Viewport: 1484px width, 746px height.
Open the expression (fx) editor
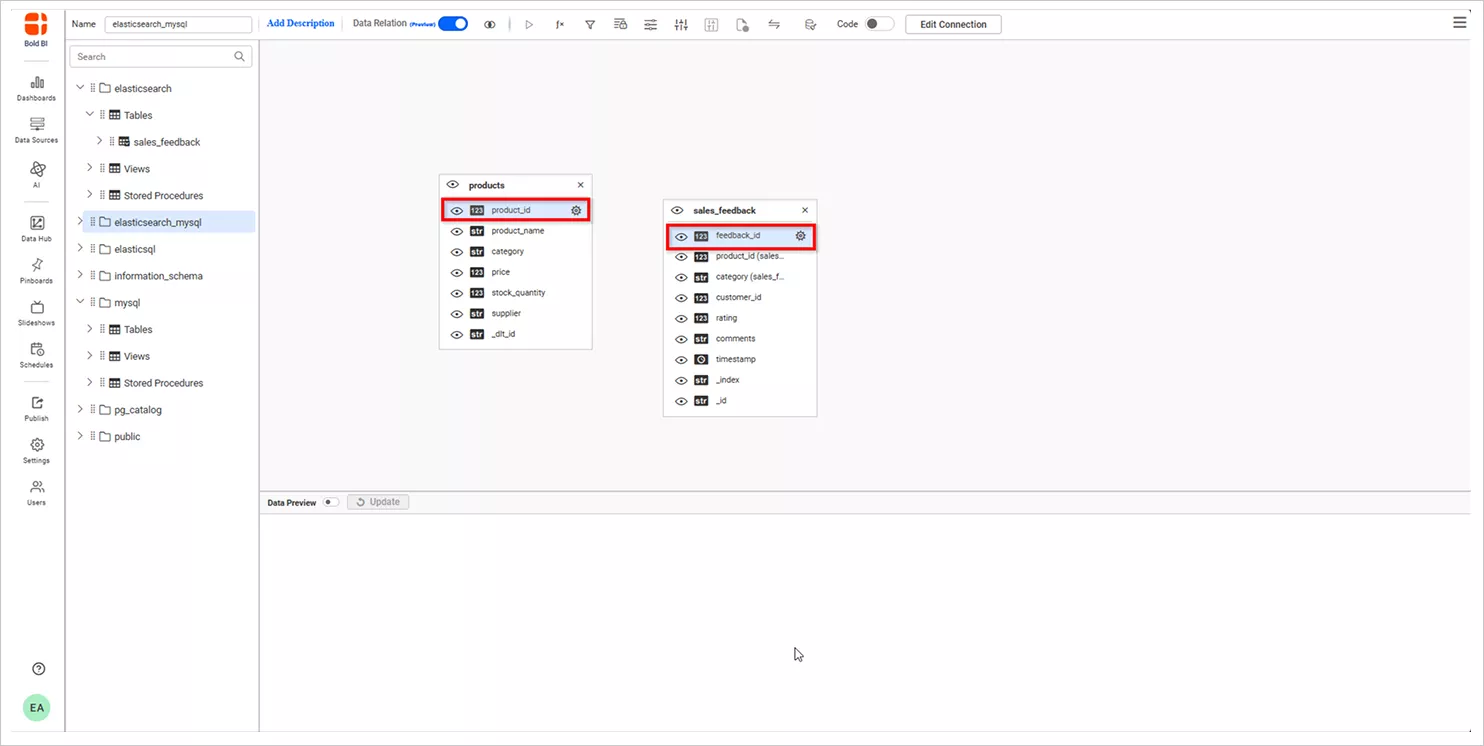point(560,24)
